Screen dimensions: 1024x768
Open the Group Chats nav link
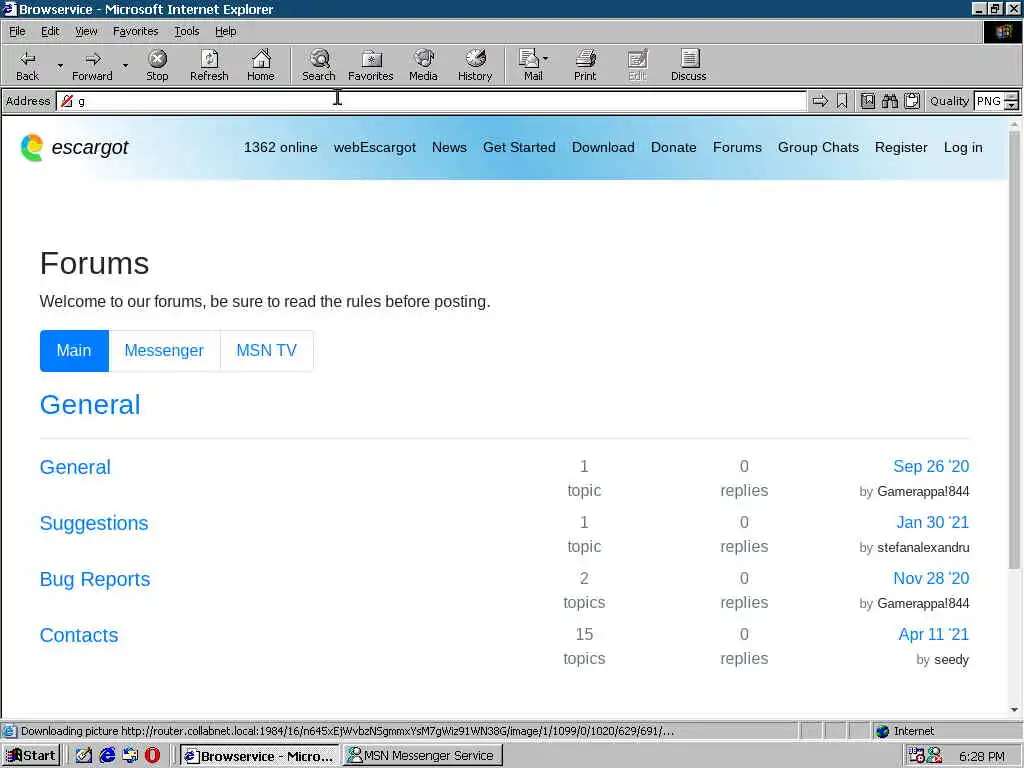point(818,148)
